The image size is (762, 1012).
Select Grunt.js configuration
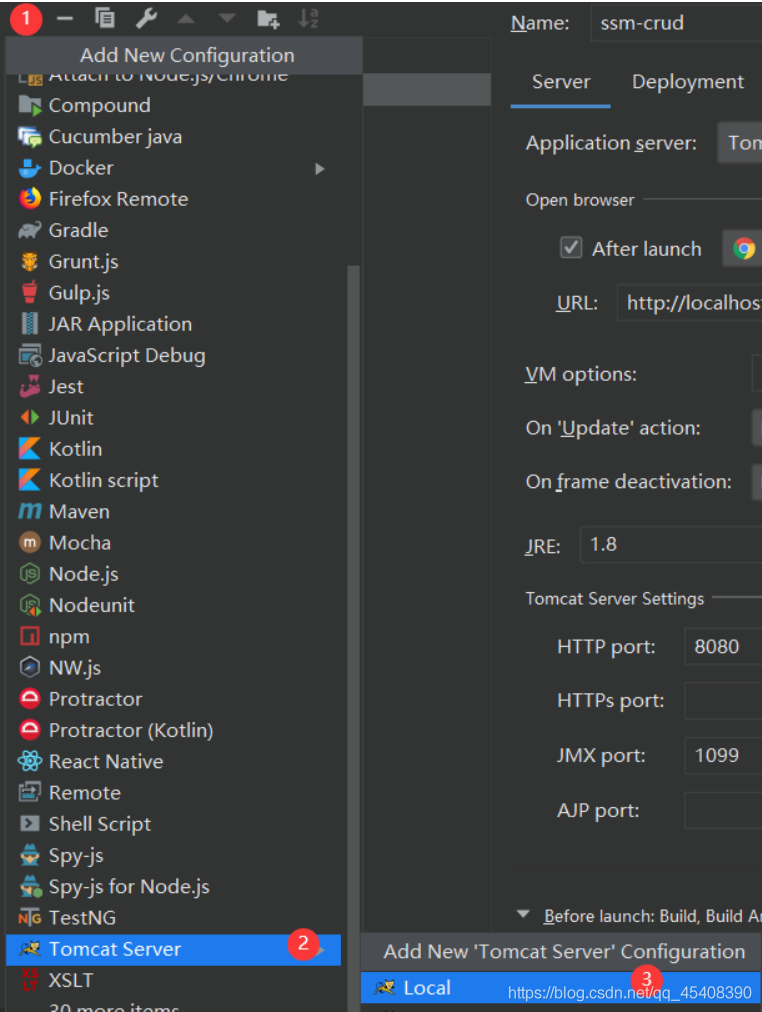[173, 261]
